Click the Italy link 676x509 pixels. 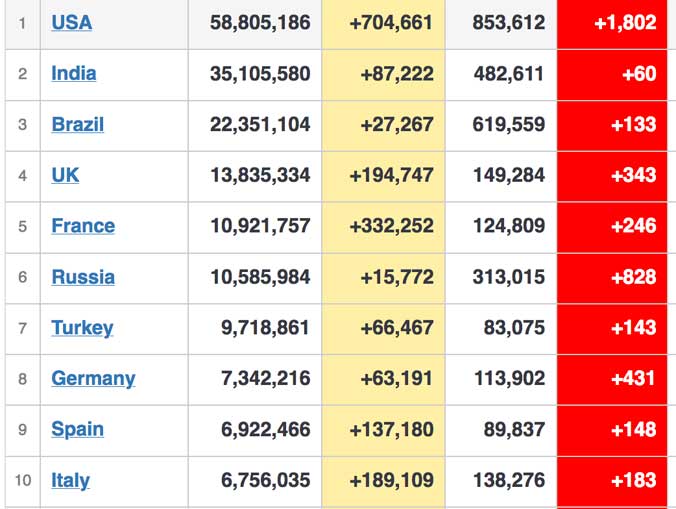tap(70, 481)
